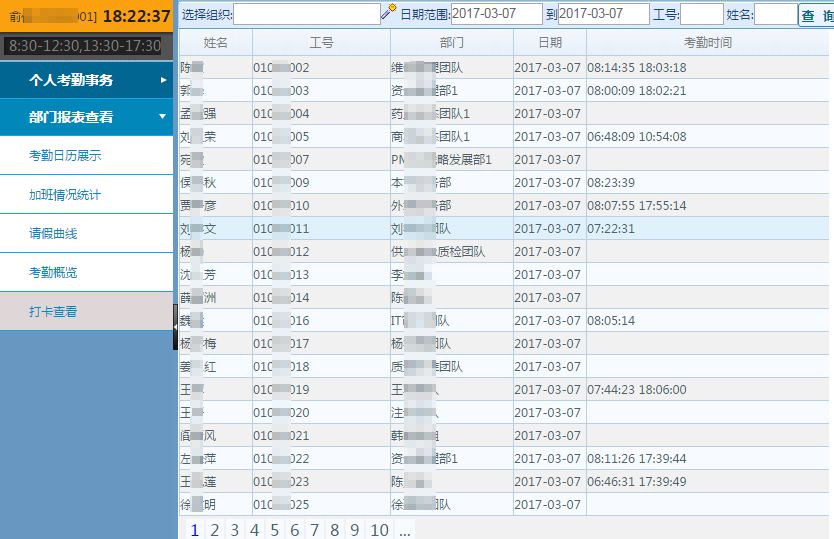Viewport: 834px width, 539px height.
Task: Select attendance time 08:00:09 18:02:21
Action: pos(637,90)
